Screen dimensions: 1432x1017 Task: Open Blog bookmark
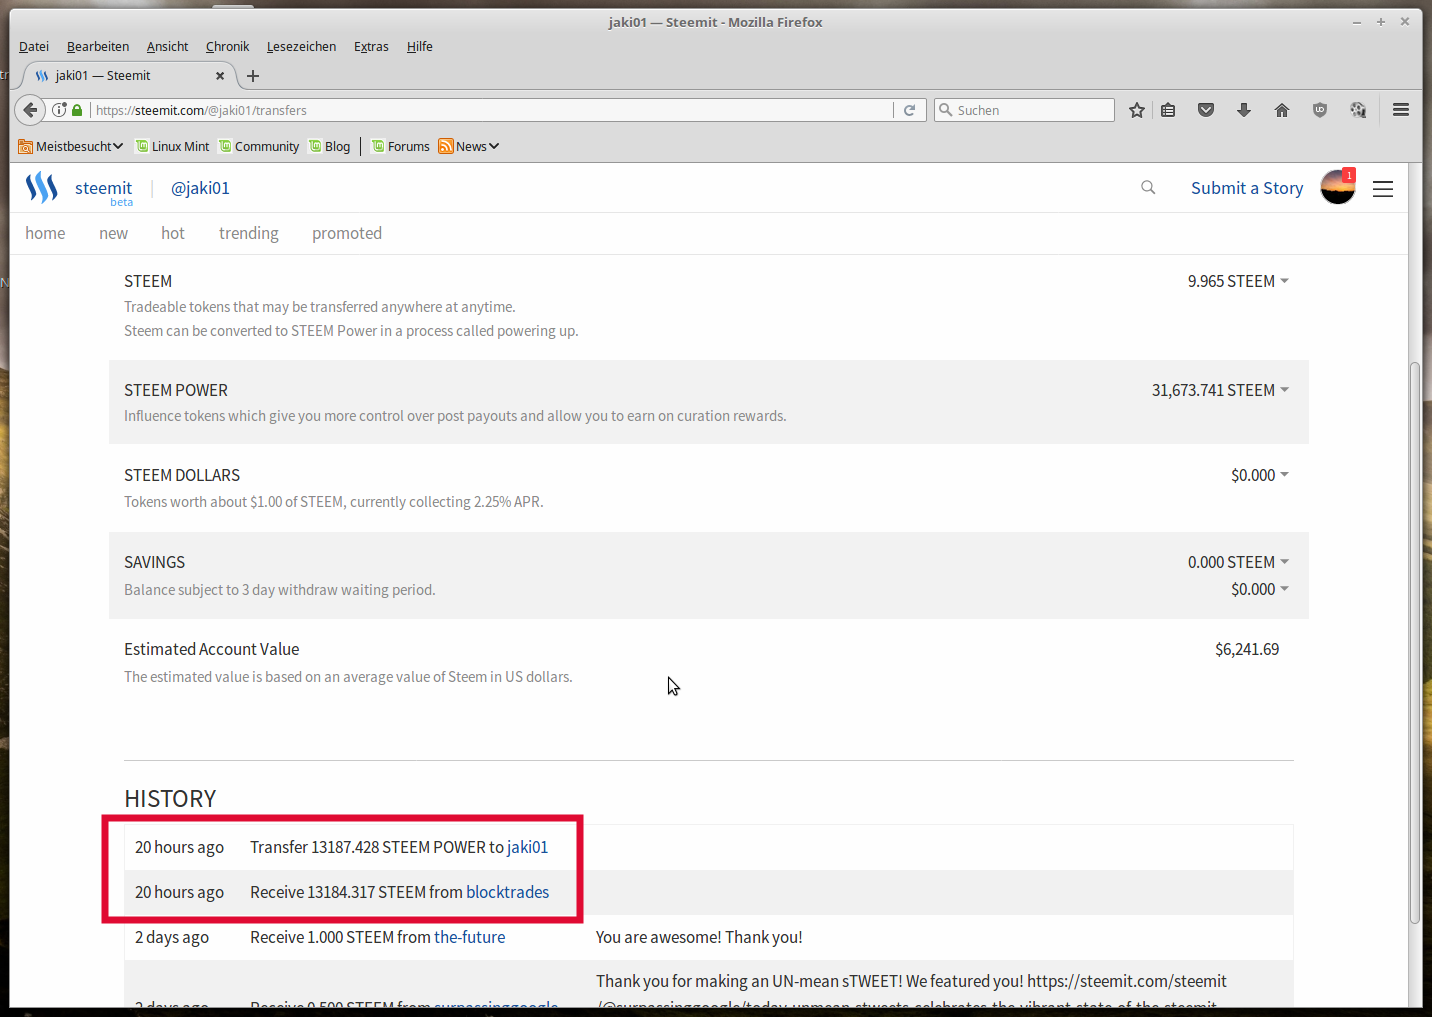click(330, 146)
